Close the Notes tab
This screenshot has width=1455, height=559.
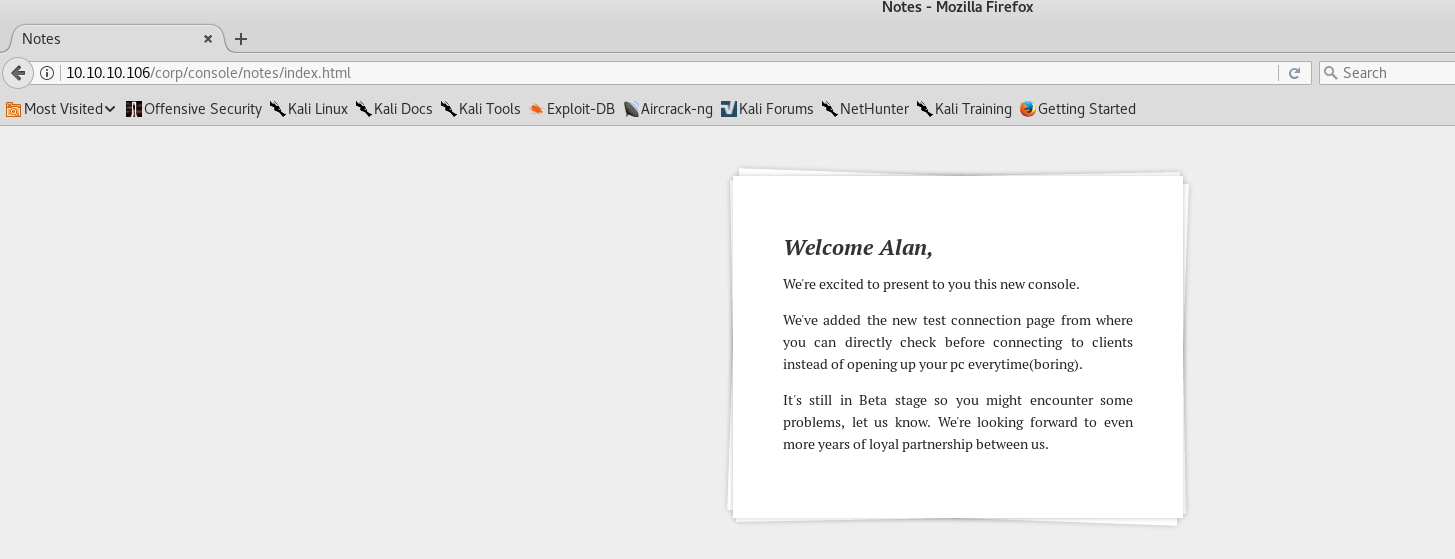208,39
